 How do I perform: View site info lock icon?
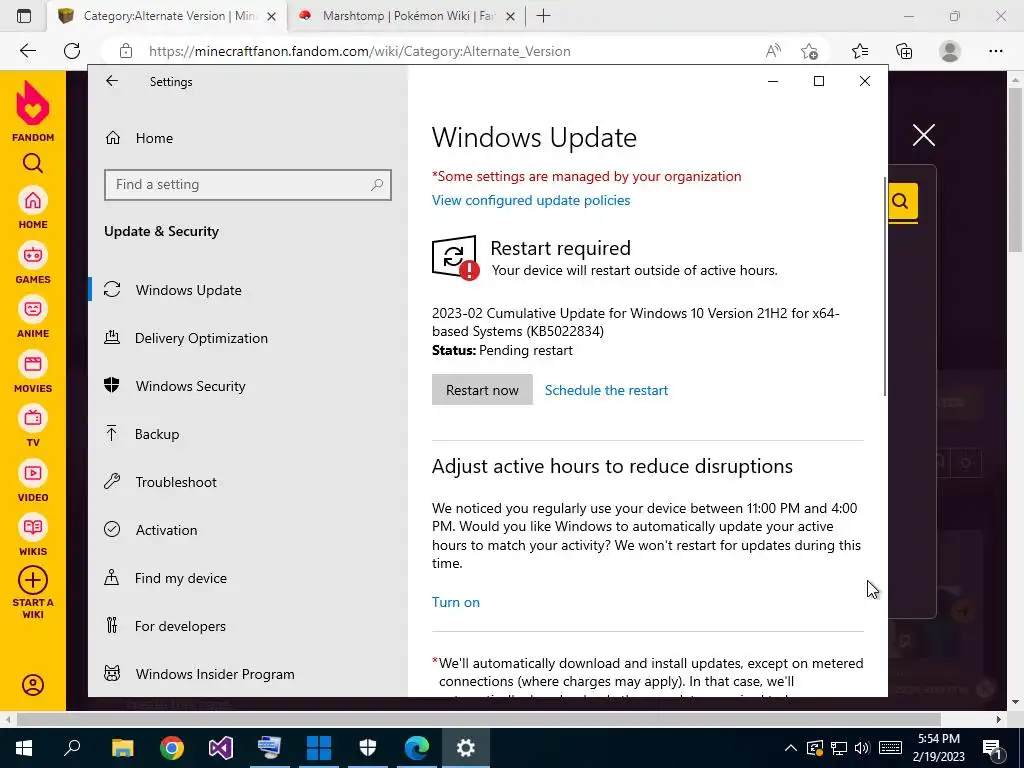tap(126, 51)
